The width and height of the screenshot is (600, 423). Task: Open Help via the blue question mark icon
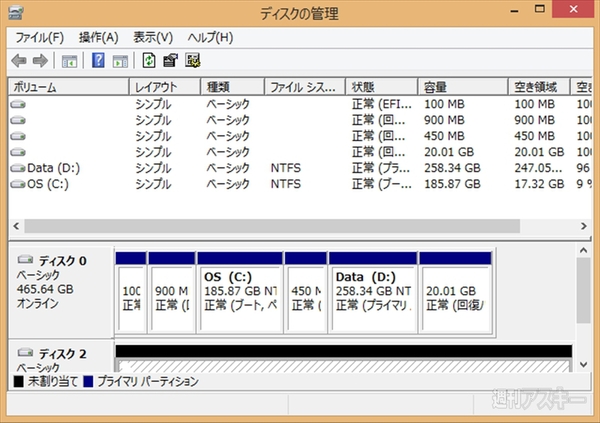98,60
